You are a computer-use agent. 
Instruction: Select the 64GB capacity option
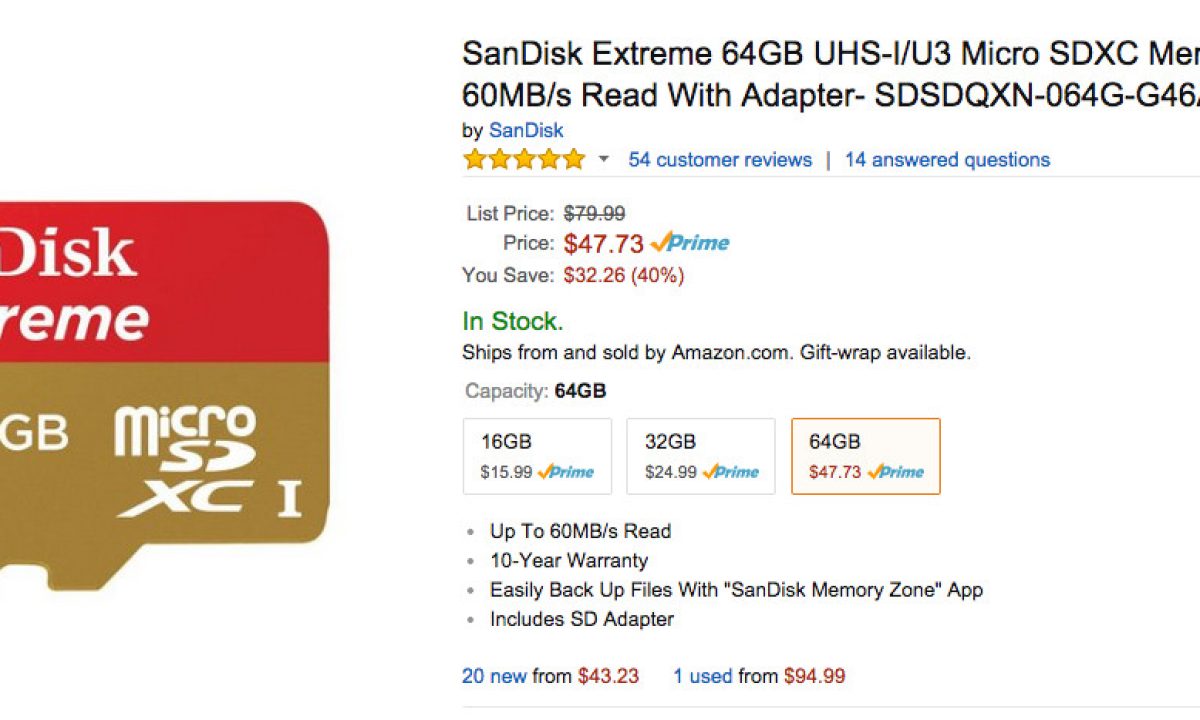865,456
